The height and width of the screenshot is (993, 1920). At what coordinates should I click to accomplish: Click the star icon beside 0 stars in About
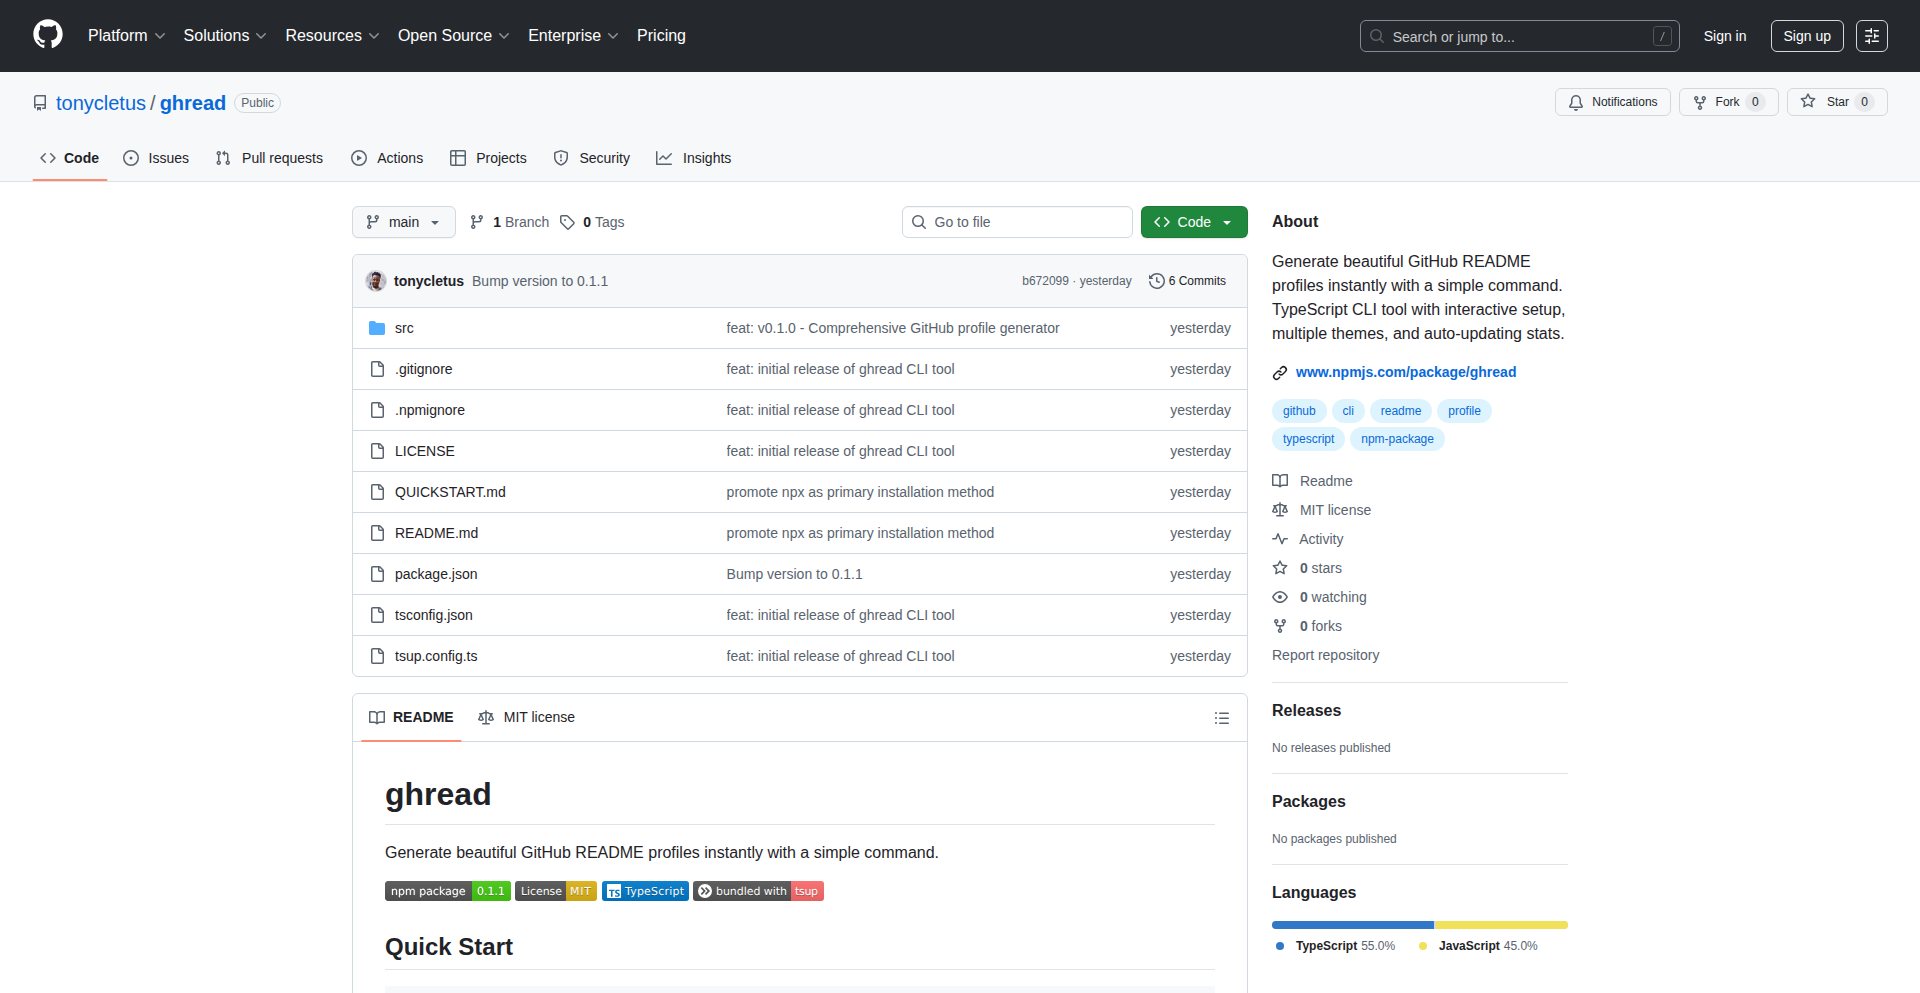coord(1280,568)
